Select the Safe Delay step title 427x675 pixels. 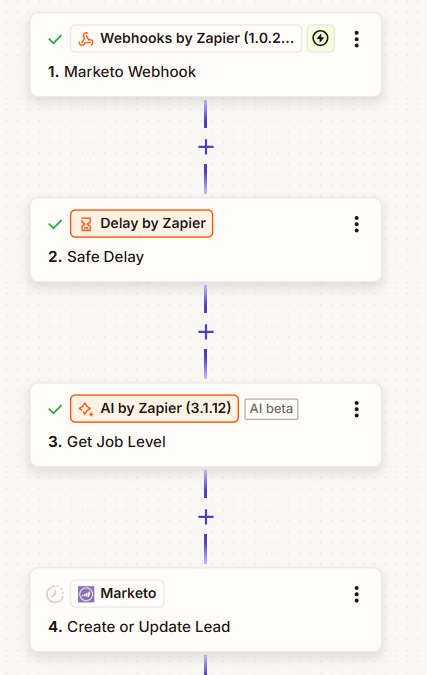tap(96, 257)
